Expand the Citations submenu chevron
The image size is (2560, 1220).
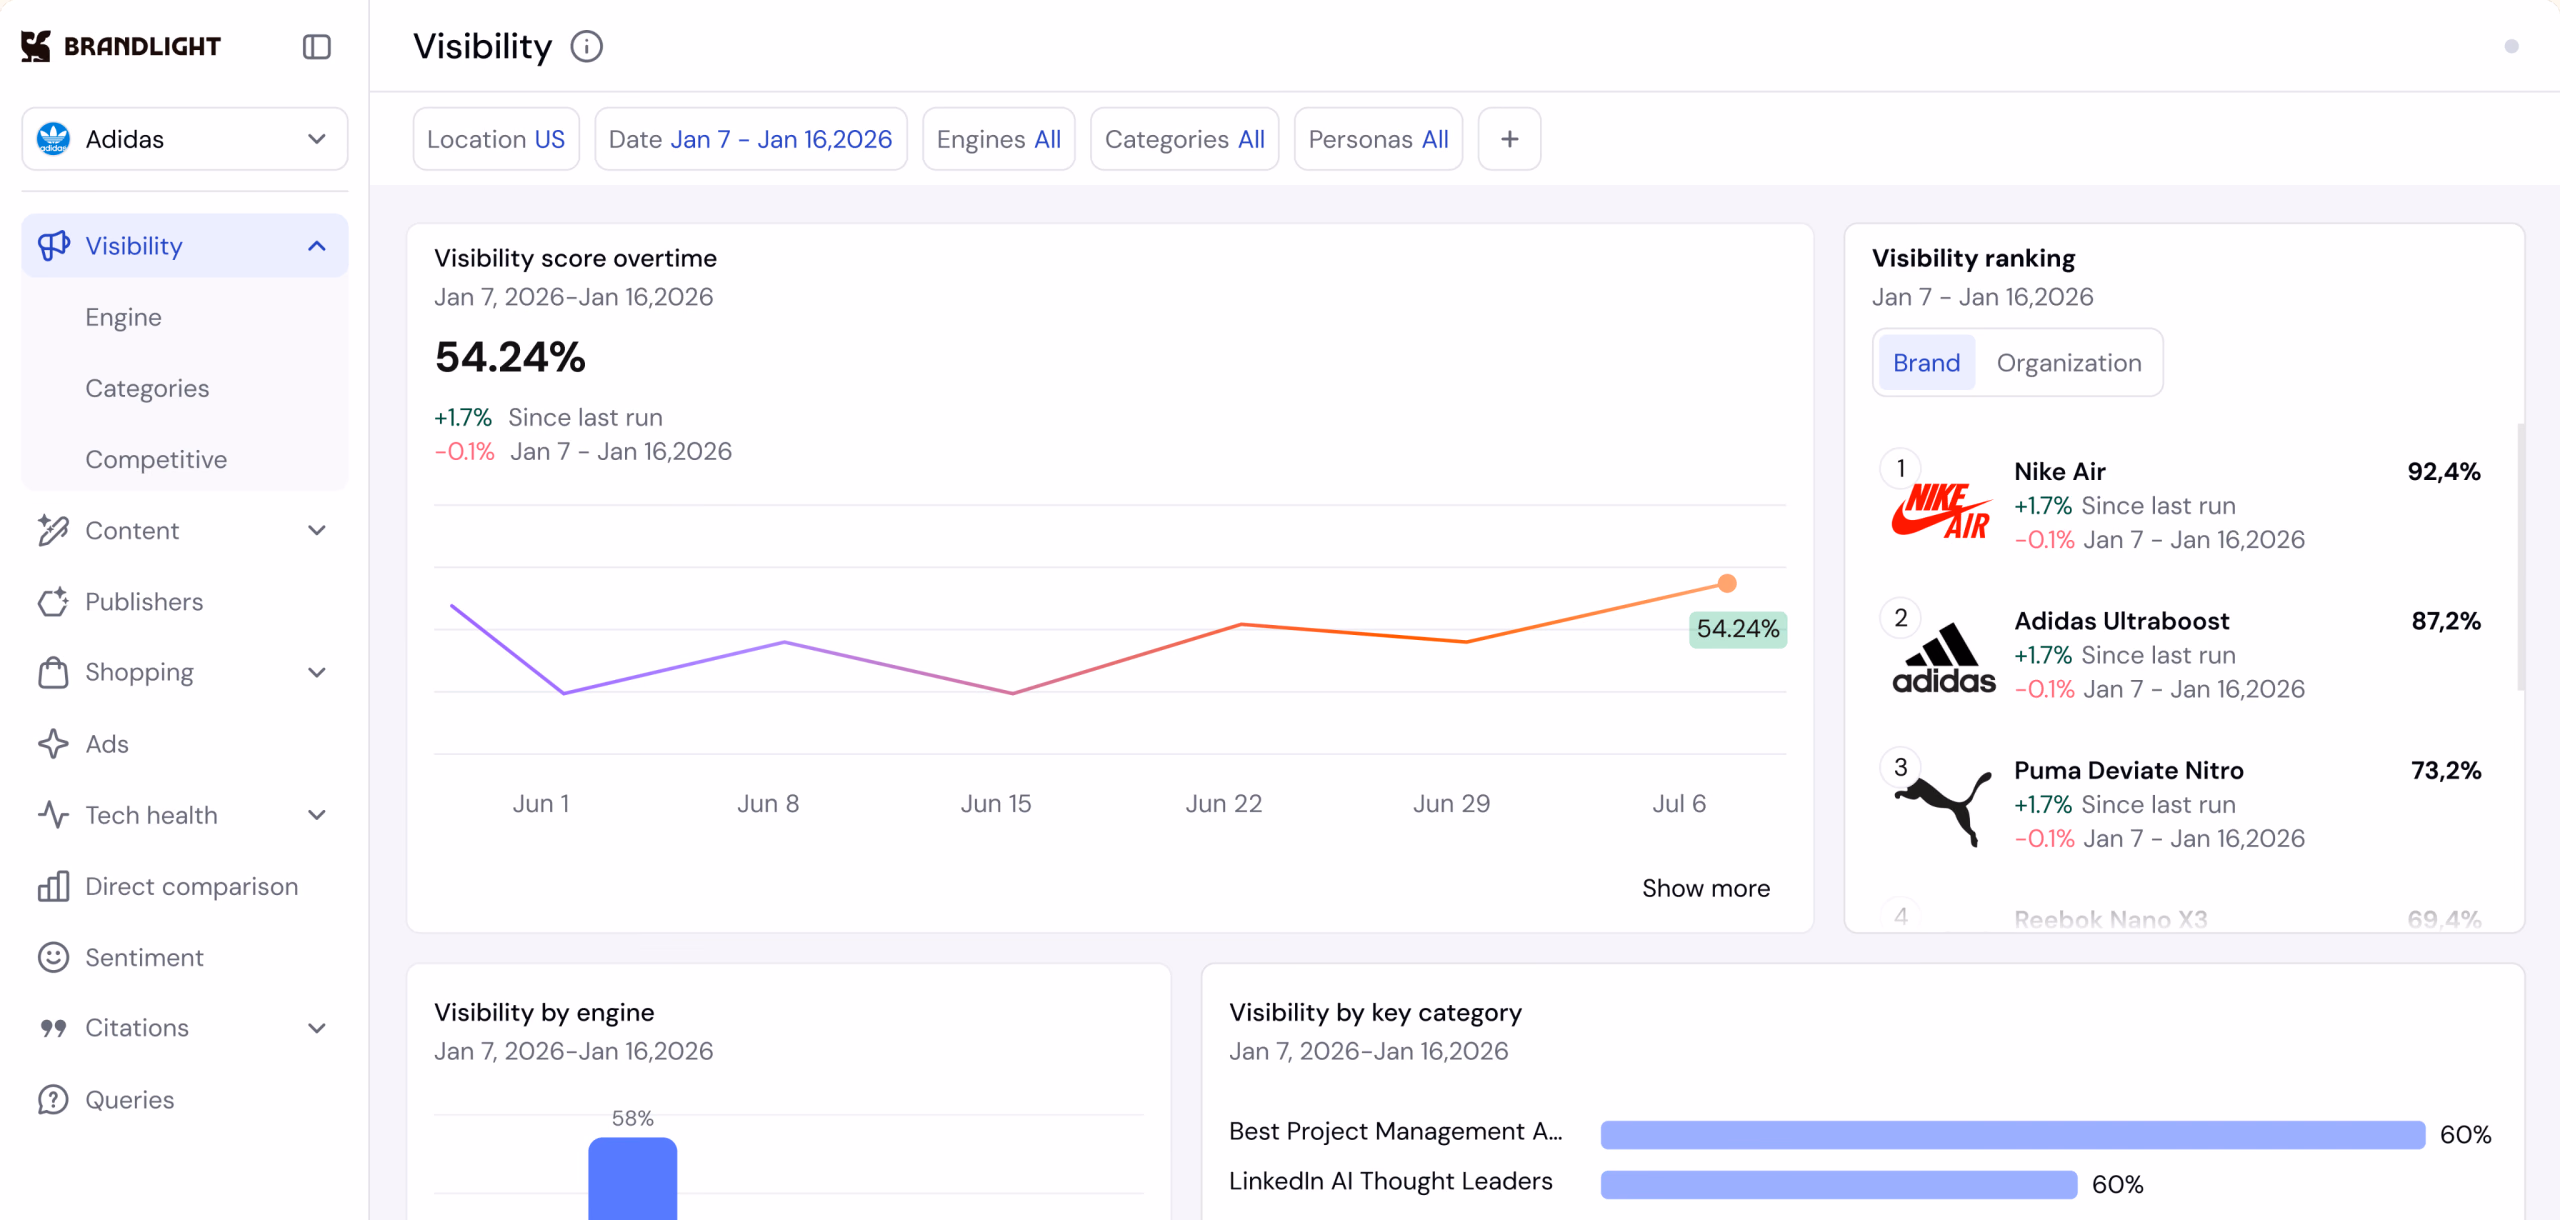[317, 1028]
